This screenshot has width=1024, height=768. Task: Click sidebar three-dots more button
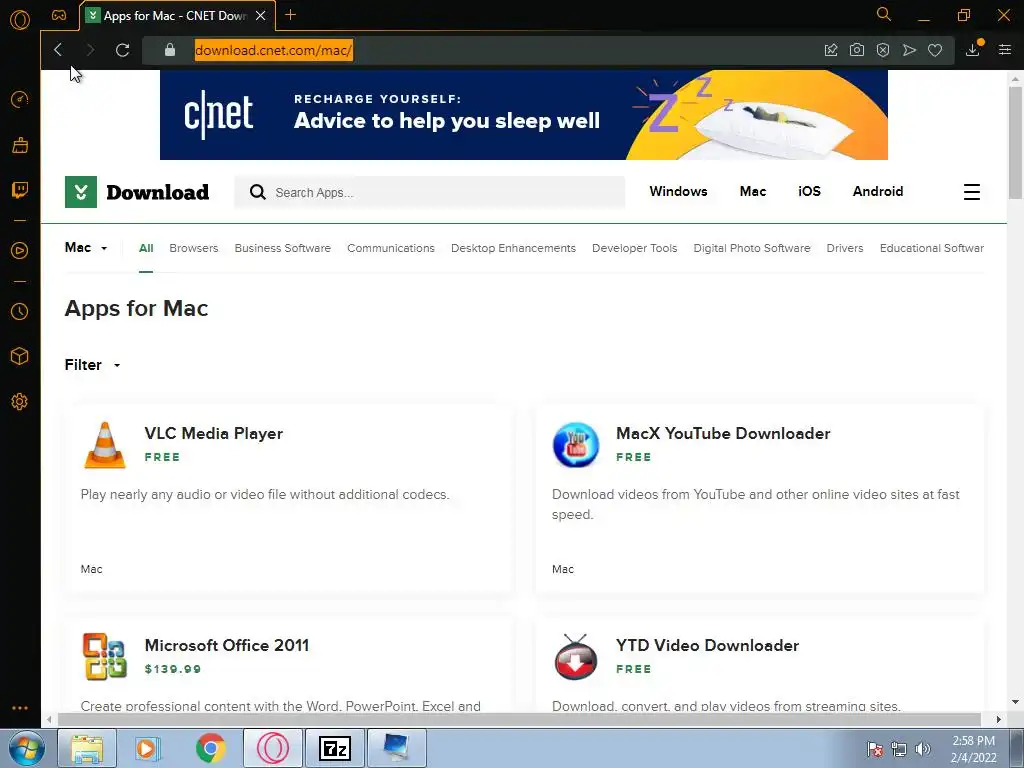pos(20,708)
